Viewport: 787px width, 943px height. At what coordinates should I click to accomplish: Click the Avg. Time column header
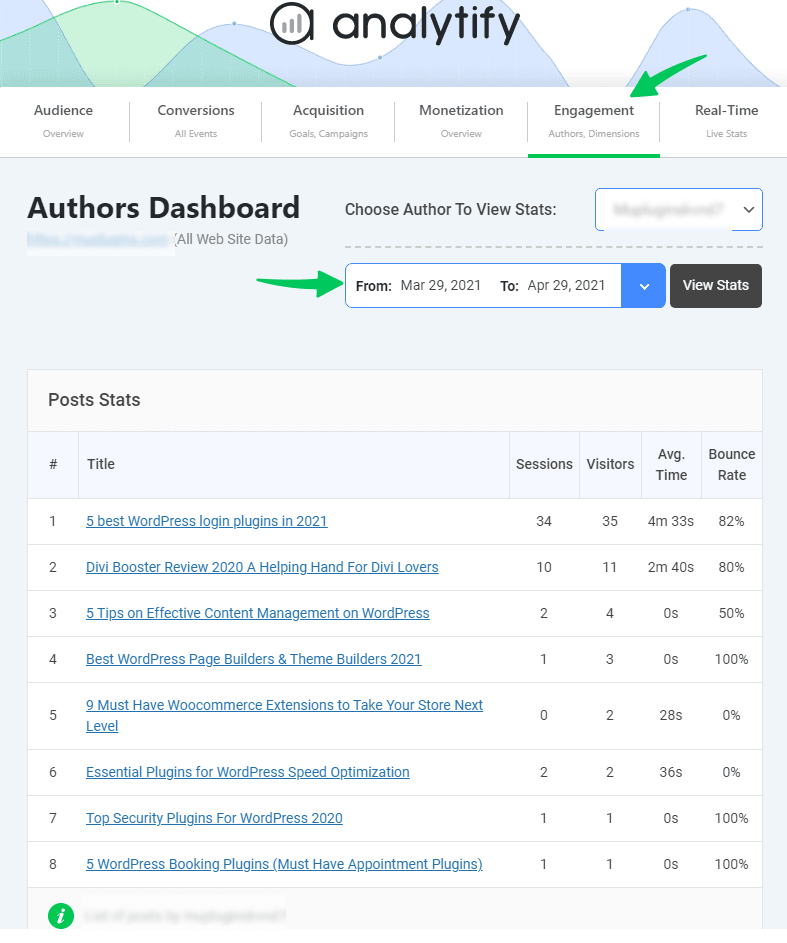[671, 464]
